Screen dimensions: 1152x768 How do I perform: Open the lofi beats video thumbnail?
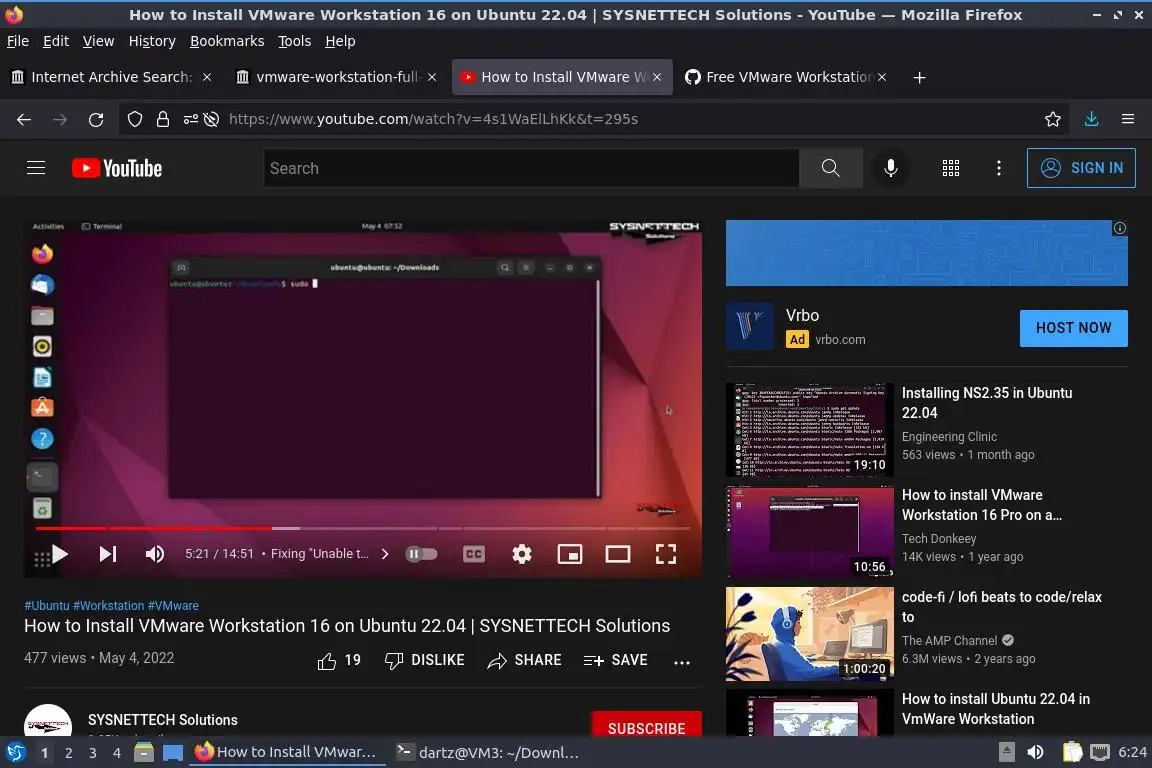pyautogui.click(x=810, y=634)
